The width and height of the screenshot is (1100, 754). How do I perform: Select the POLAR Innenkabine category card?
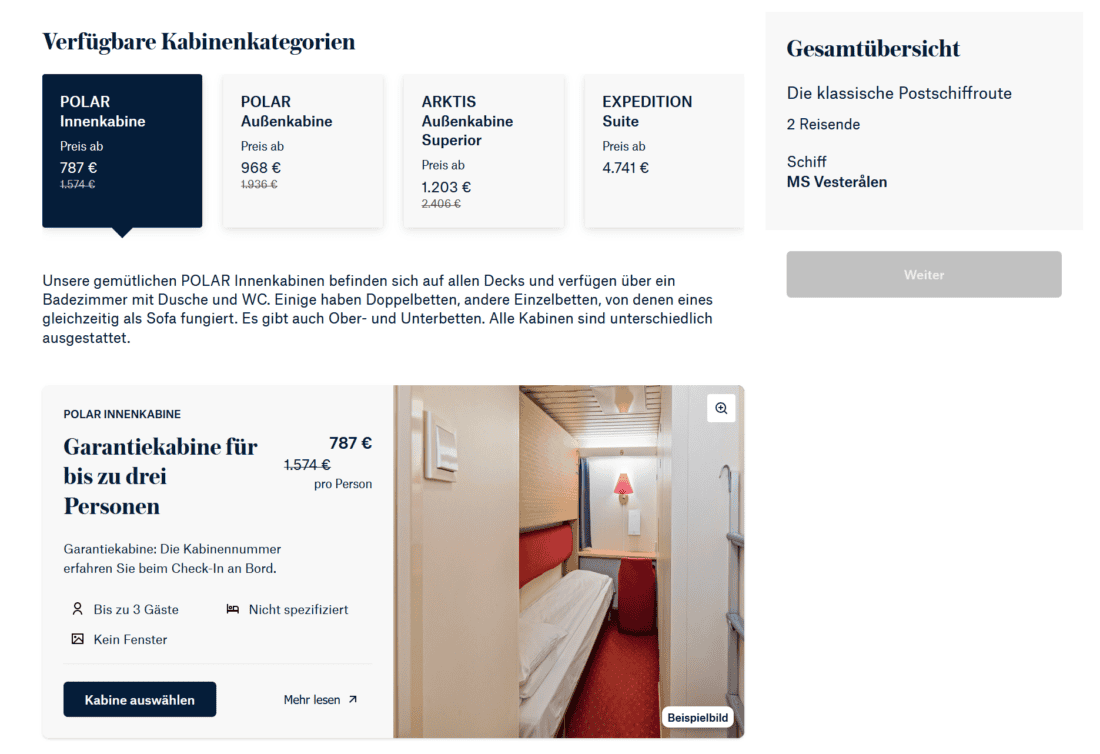pos(124,153)
